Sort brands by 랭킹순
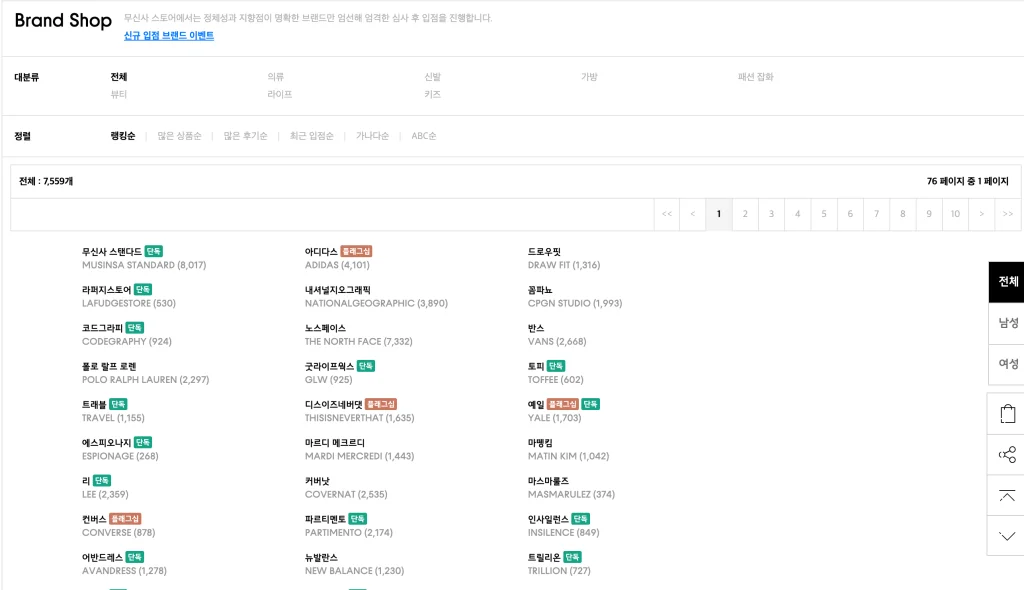The height and width of the screenshot is (590, 1024). click(123, 136)
